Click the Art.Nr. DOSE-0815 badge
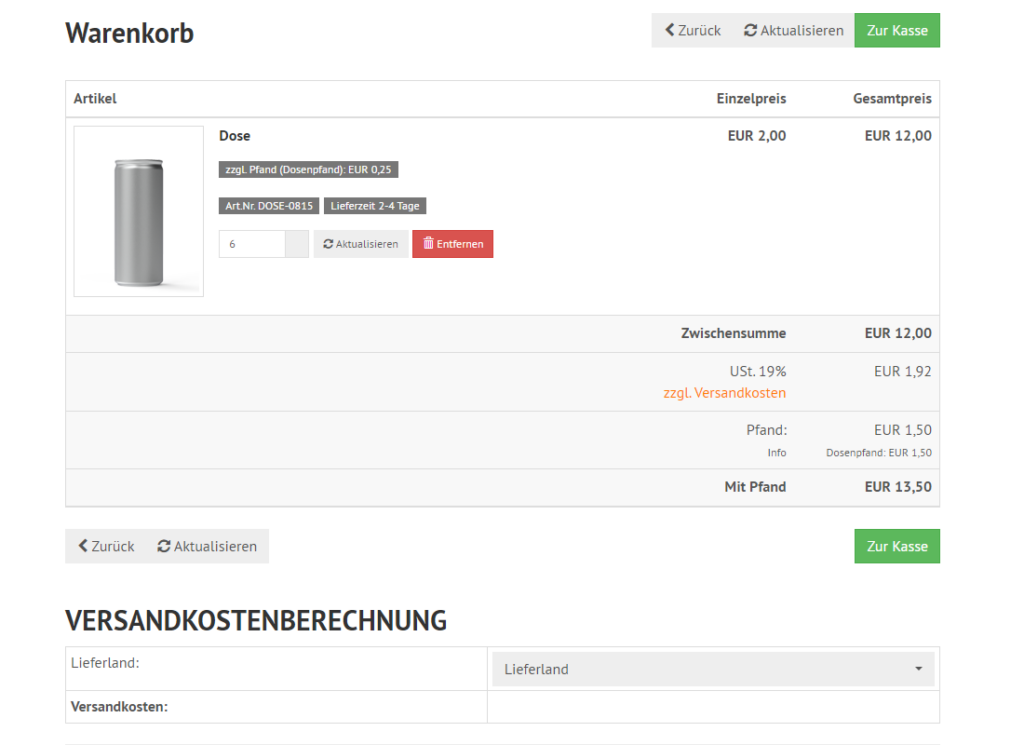Viewport: 1024px width, 745px height. pyautogui.click(x=269, y=206)
